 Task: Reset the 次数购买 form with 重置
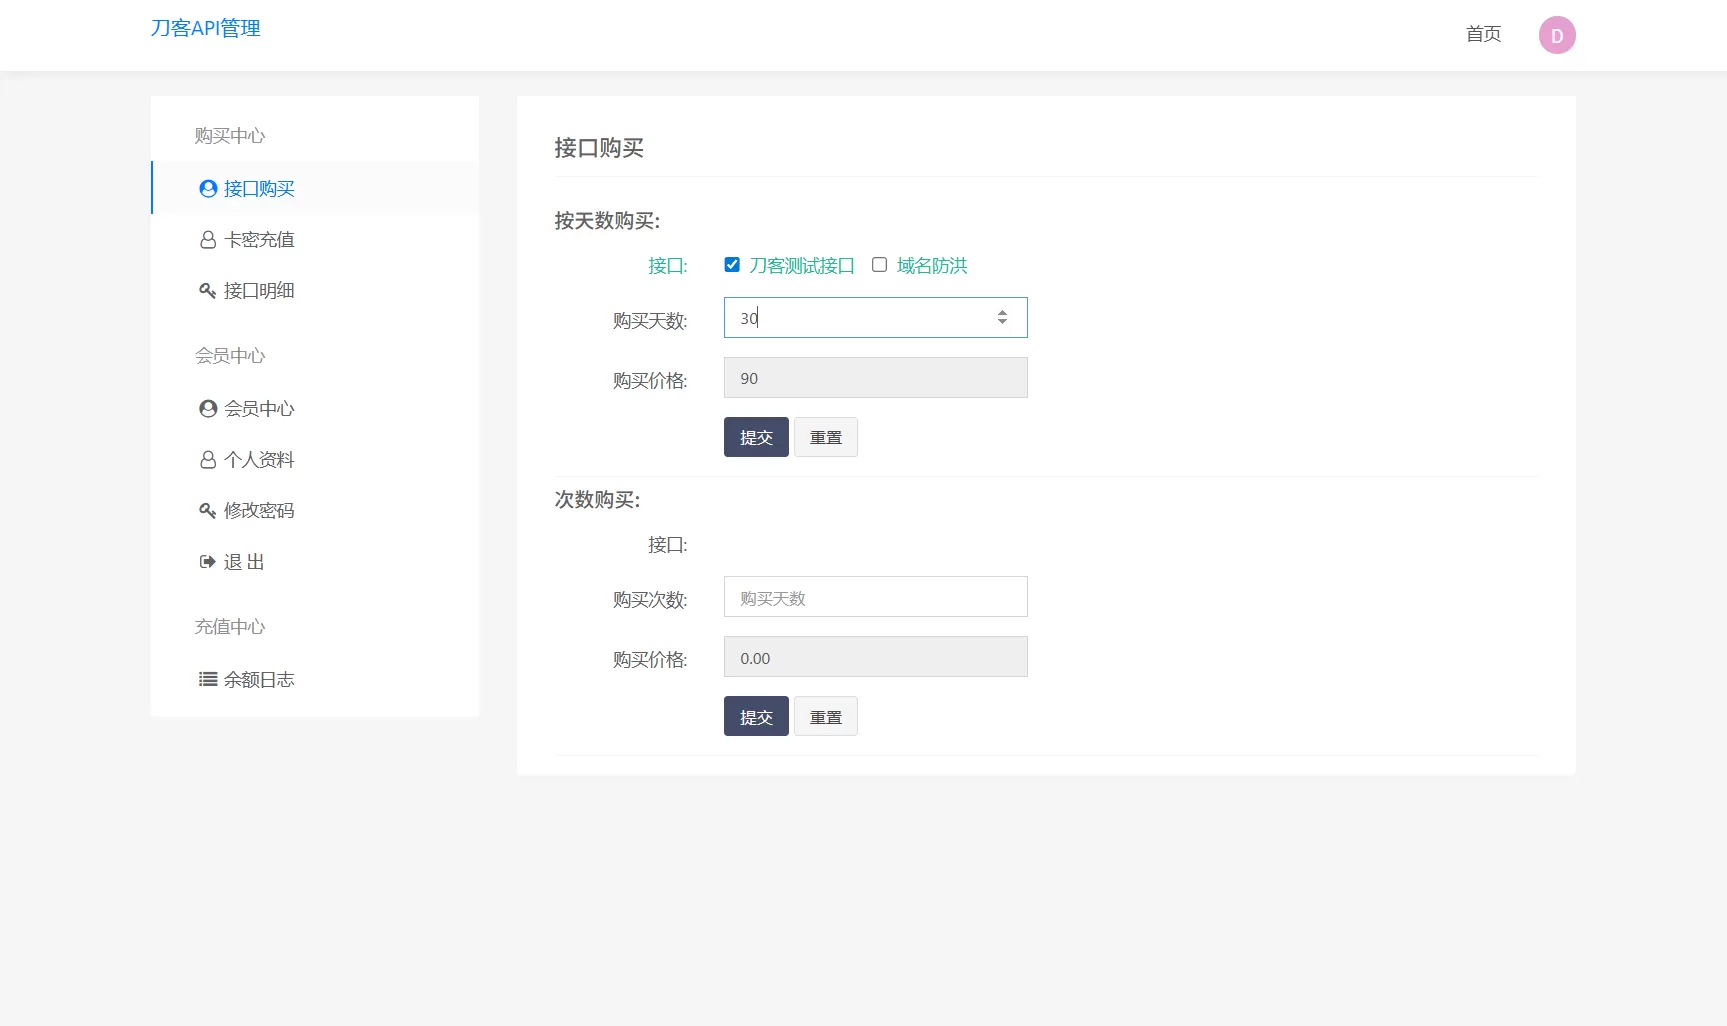pyautogui.click(x=825, y=716)
